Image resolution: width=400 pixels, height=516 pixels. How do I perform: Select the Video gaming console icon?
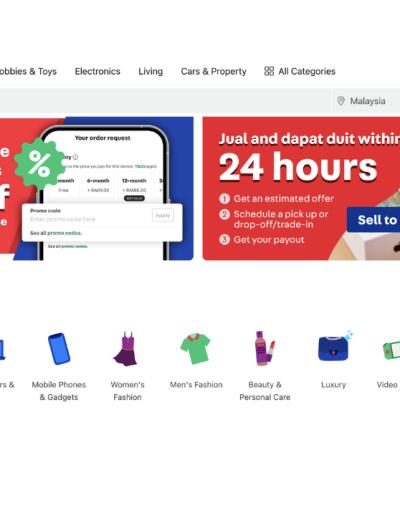pyautogui.click(x=392, y=350)
